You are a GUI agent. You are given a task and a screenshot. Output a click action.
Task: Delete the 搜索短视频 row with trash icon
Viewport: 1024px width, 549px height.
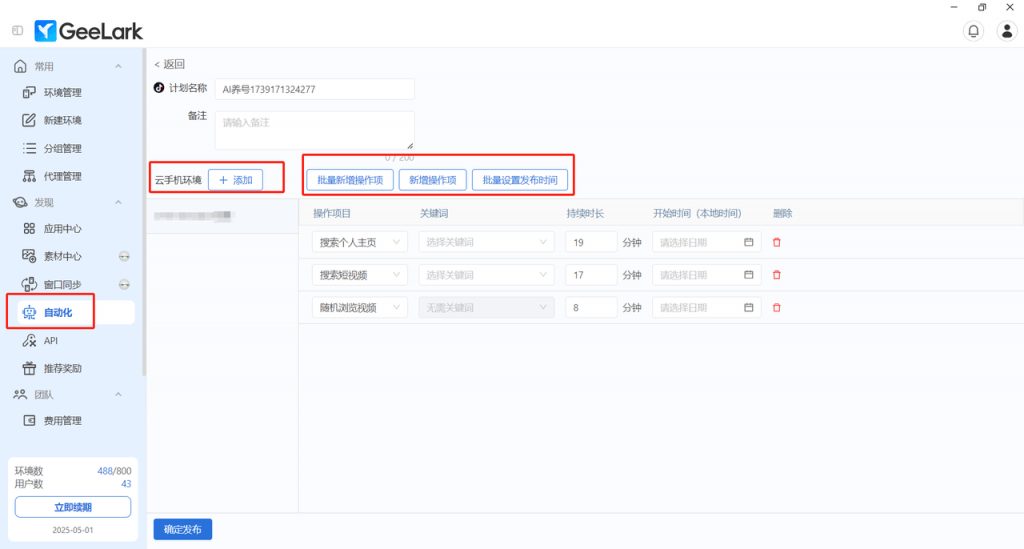776,275
